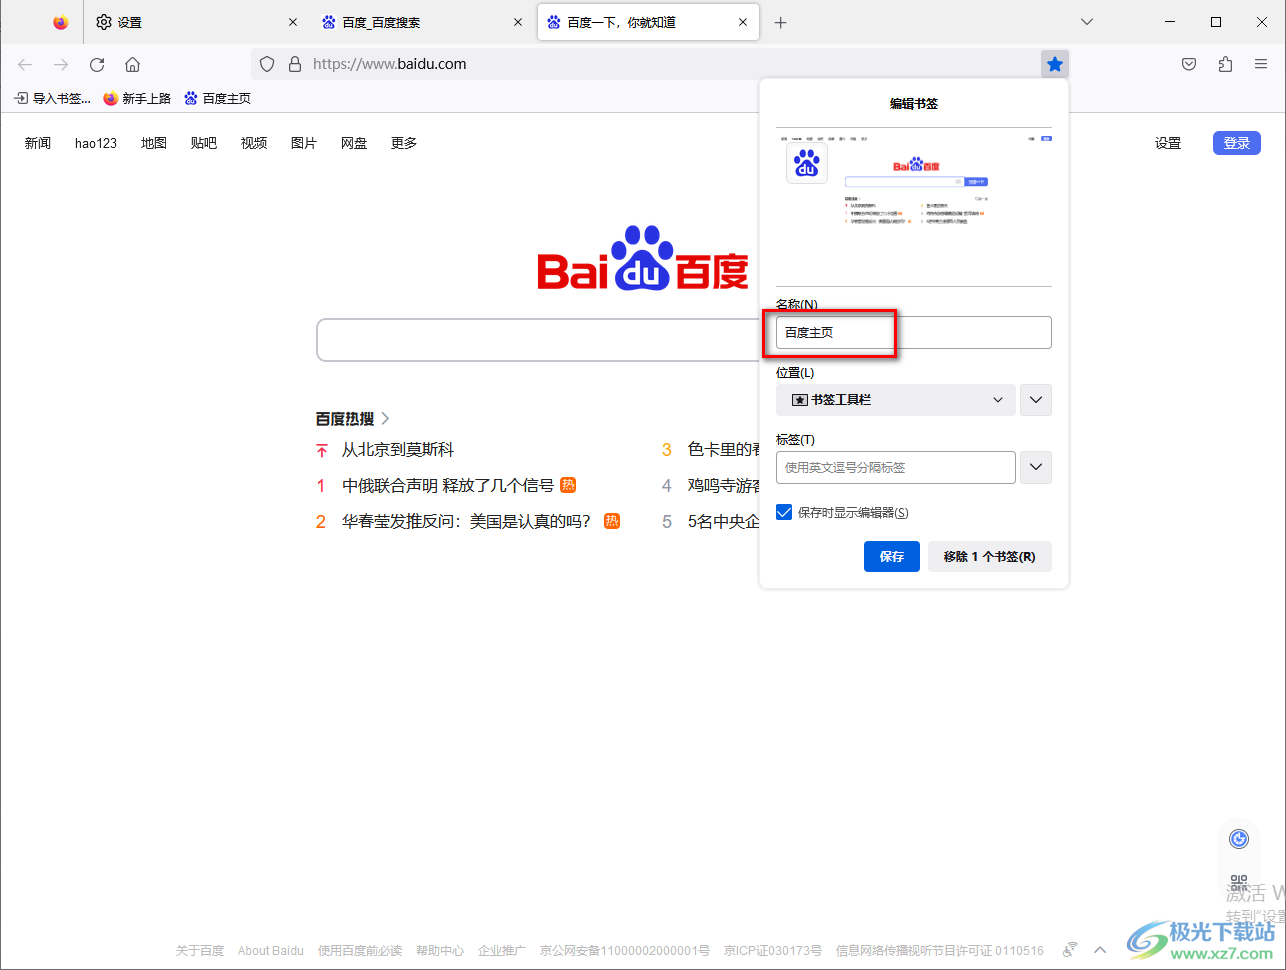
Task: Click the 京公网安备11000002000001号 link
Action: [x=625, y=951]
